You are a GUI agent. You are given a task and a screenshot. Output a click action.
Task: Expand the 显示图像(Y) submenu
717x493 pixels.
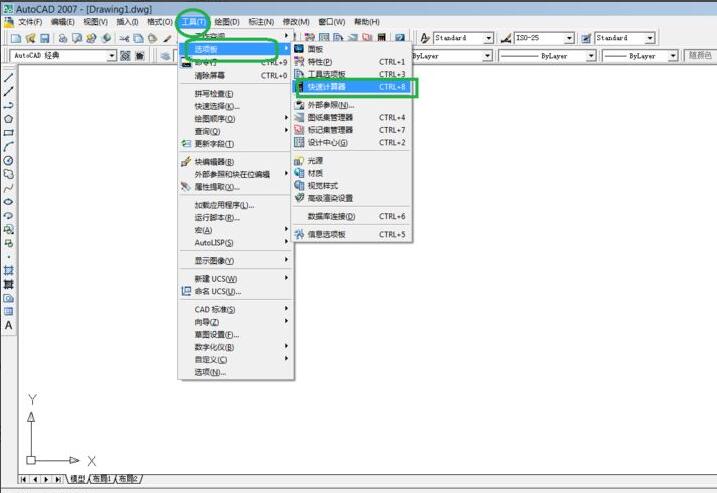tap(235, 260)
